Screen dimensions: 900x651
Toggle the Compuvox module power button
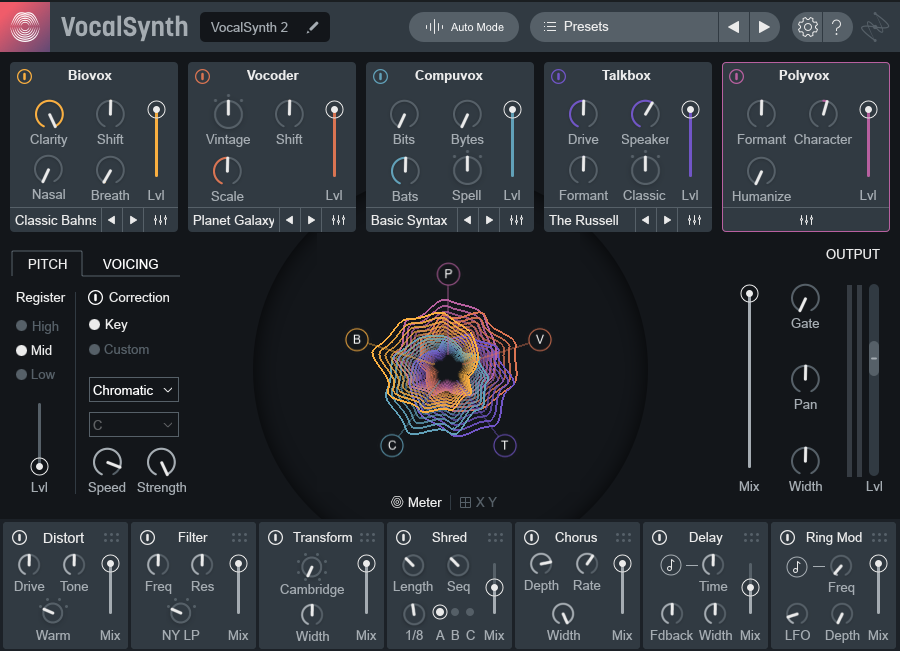coord(381,76)
